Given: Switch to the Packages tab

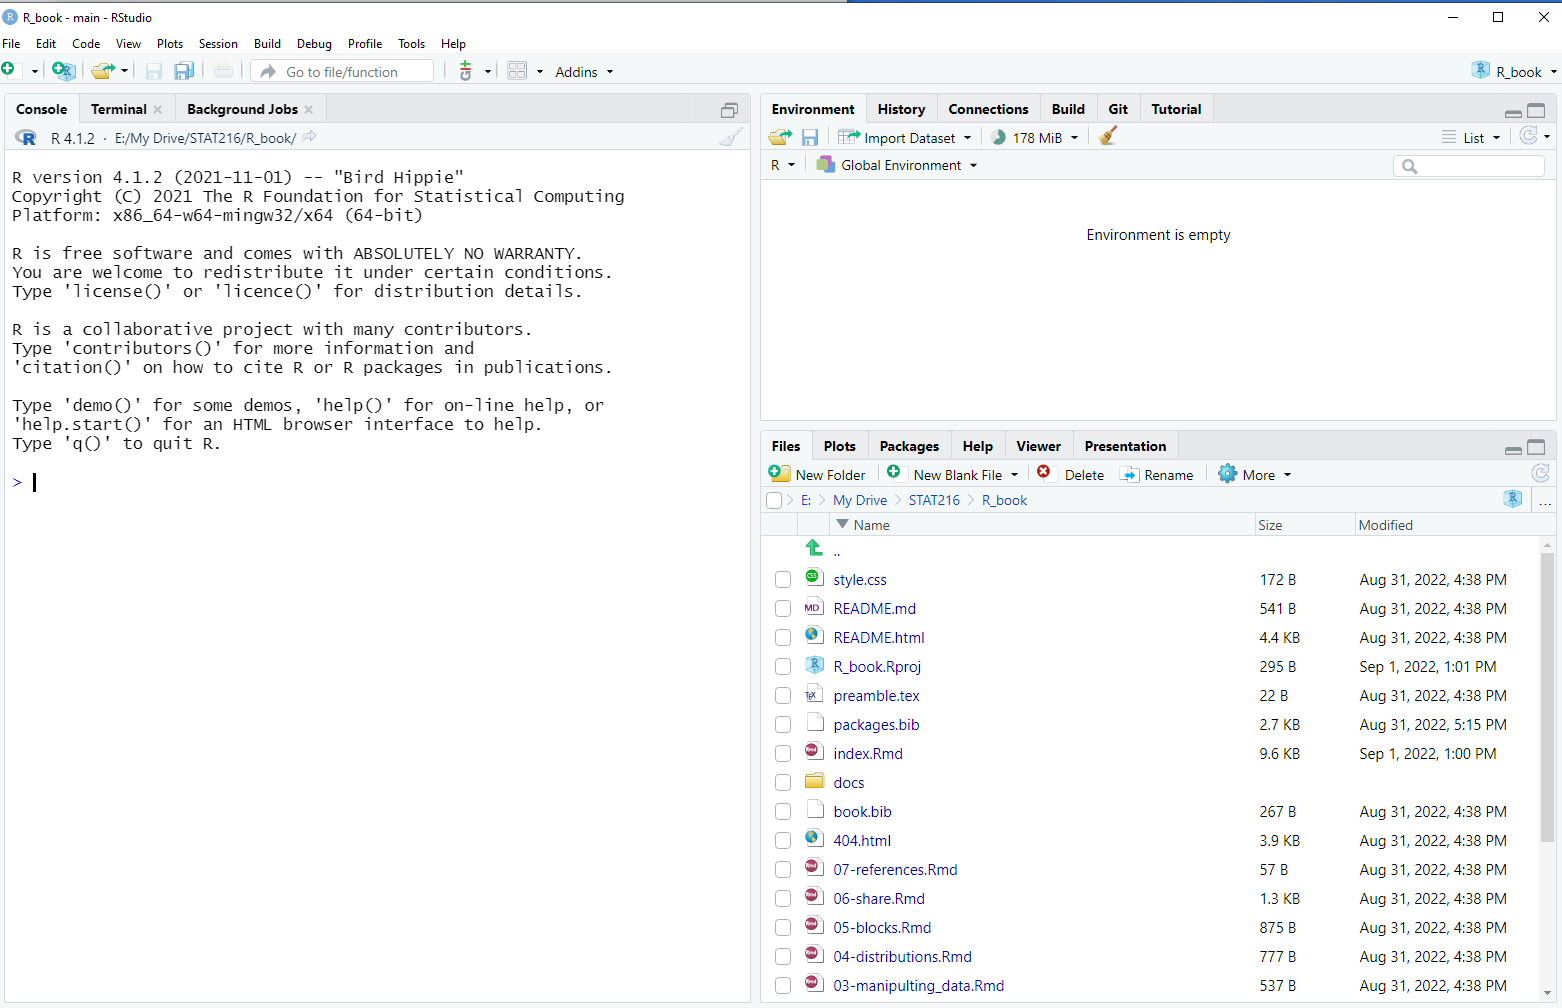Looking at the screenshot, I should [909, 446].
